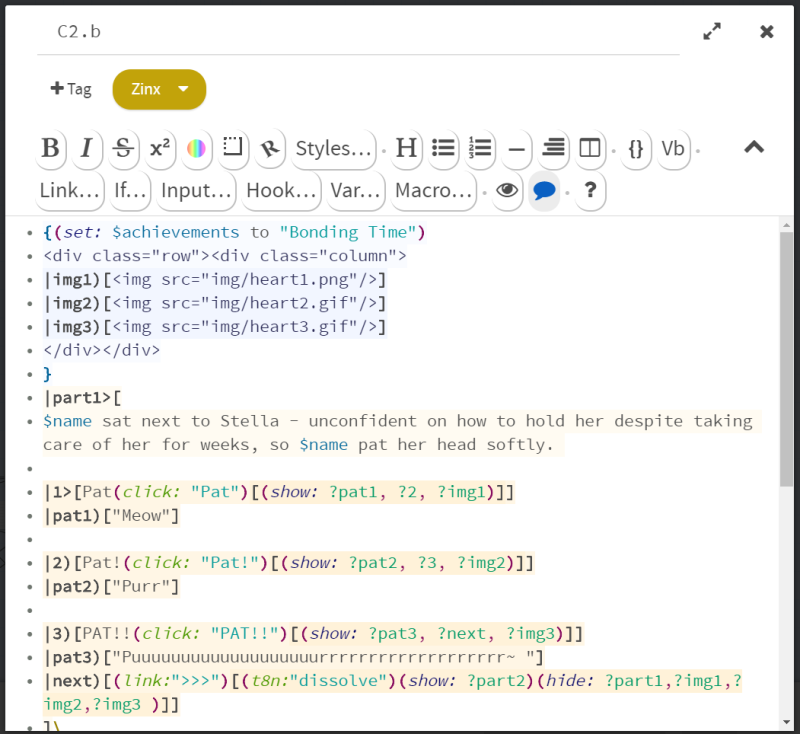Click the |pat1)["Meow"] line

(x=111, y=516)
